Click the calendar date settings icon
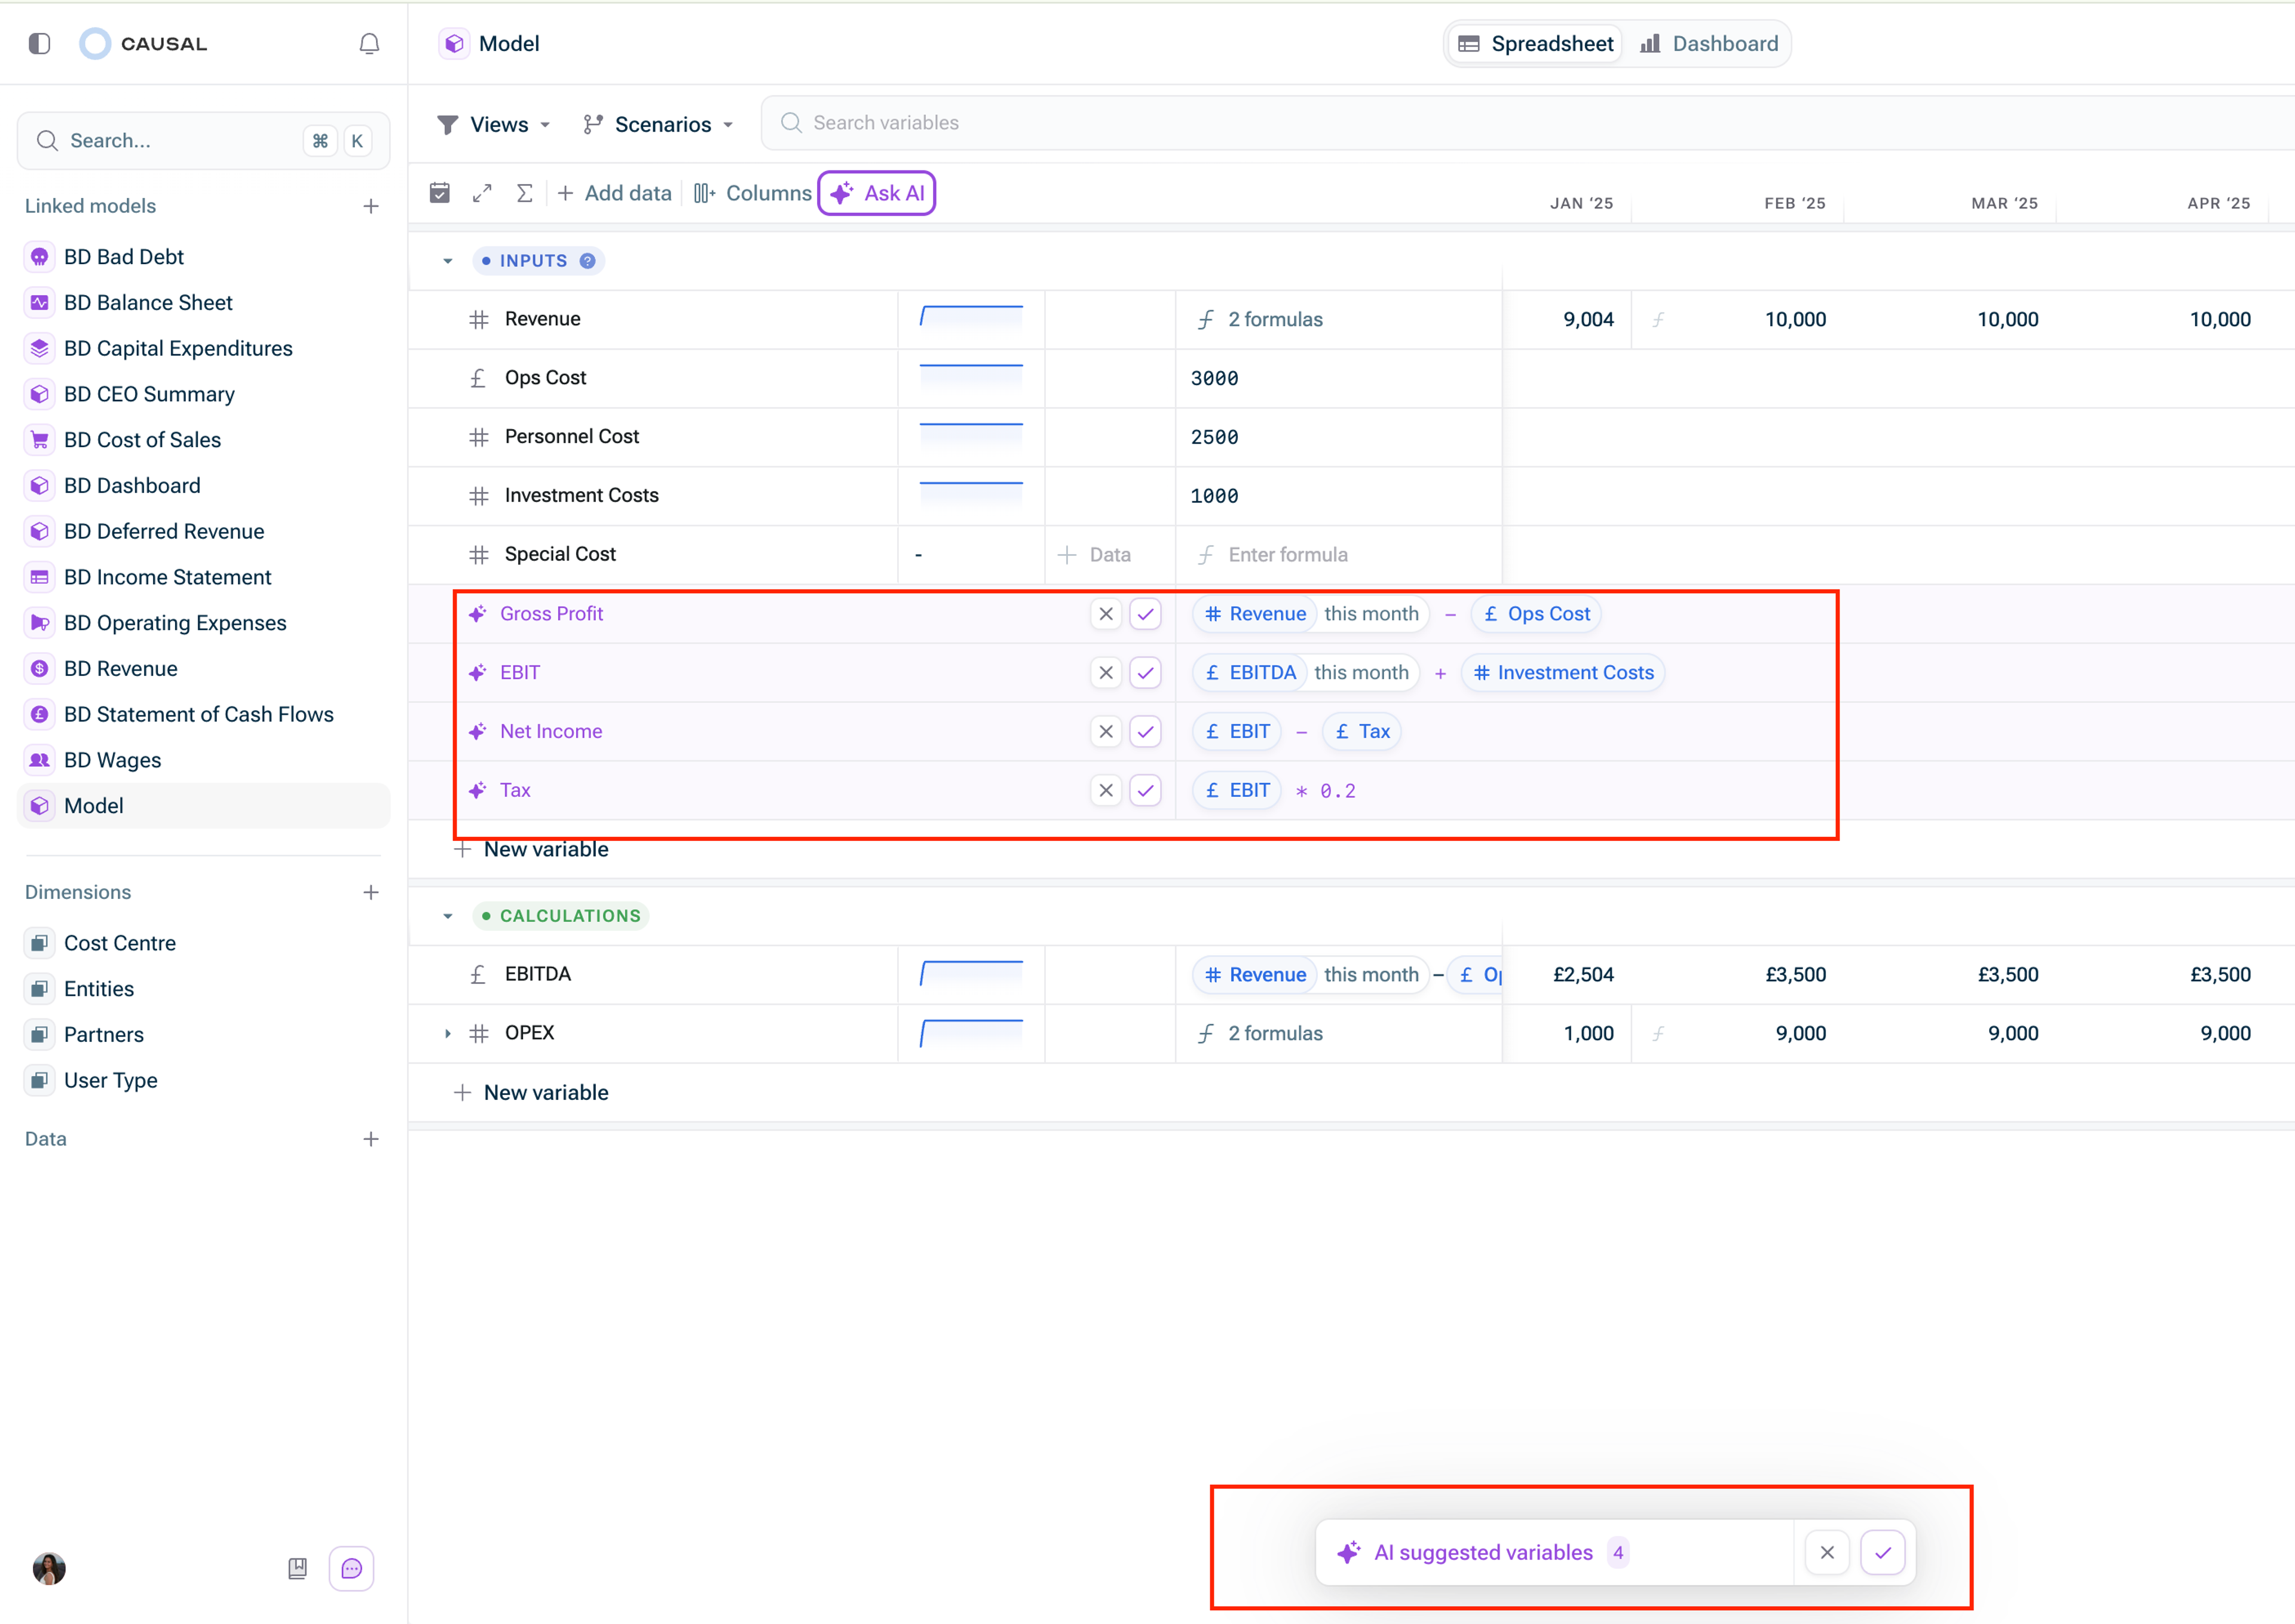This screenshot has width=2295, height=1624. pos(440,193)
